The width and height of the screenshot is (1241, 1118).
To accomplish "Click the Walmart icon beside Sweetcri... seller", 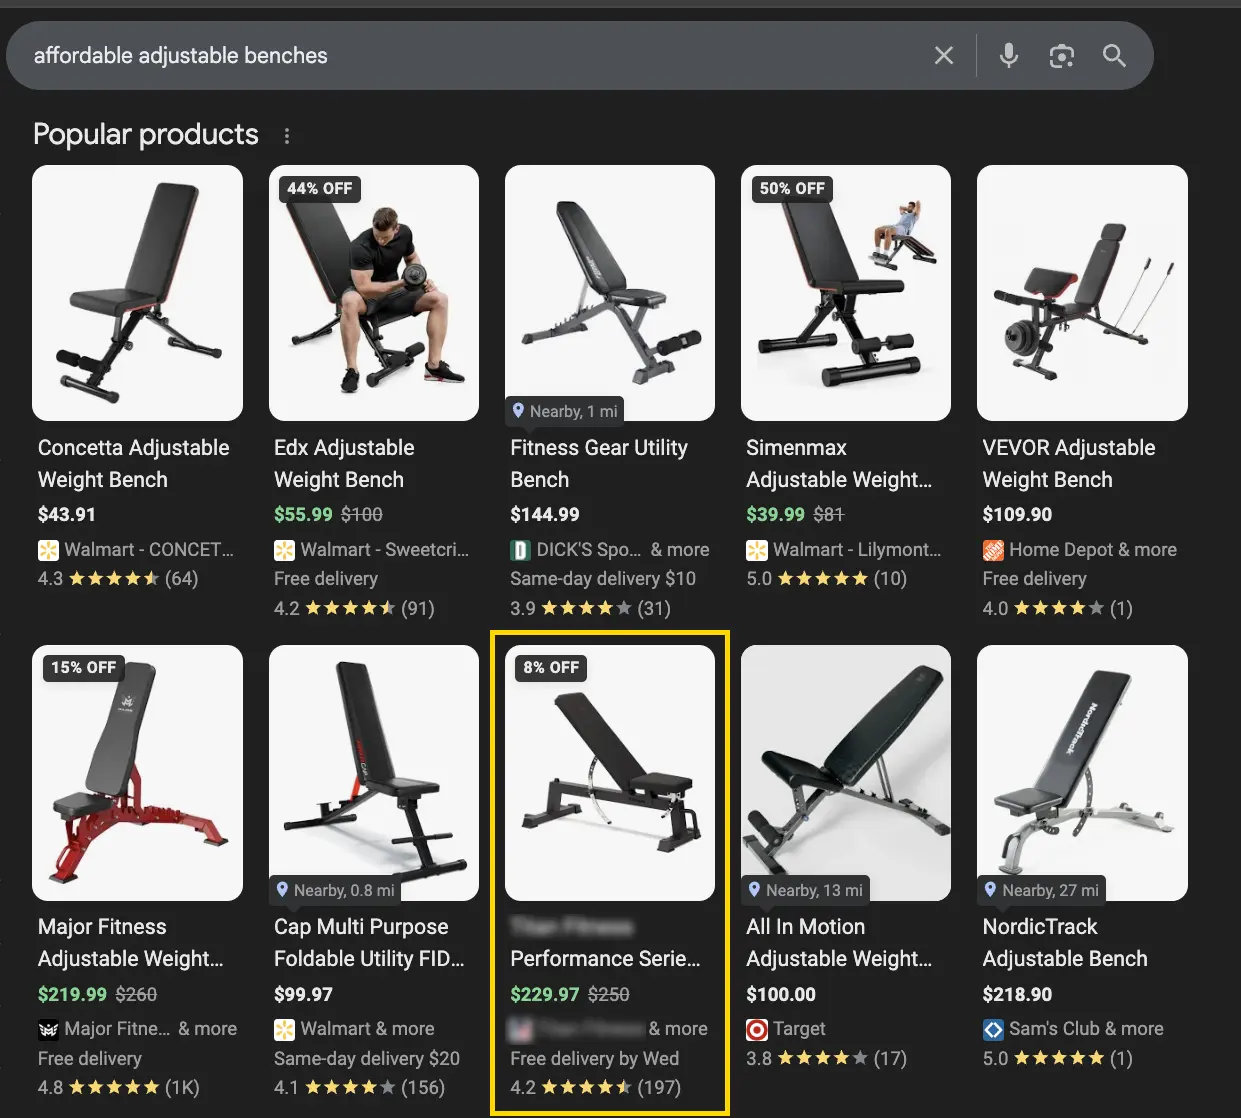I will coord(284,550).
